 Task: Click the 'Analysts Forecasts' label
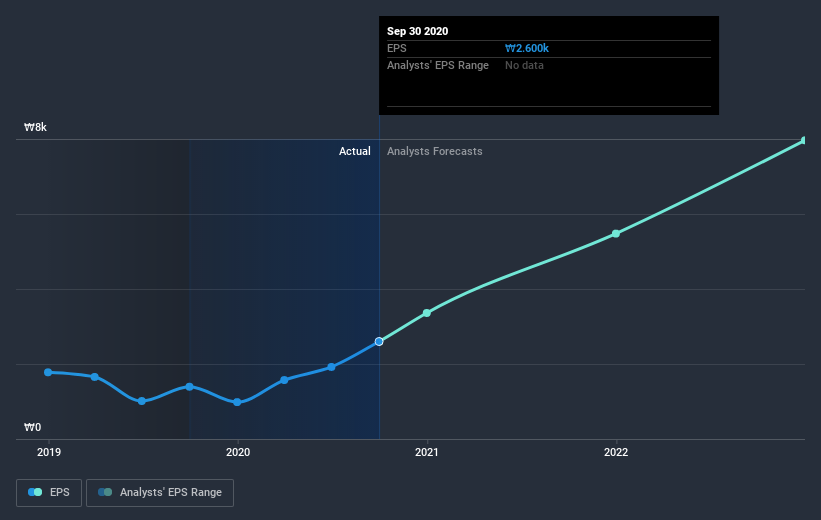[x=435, y=151]
